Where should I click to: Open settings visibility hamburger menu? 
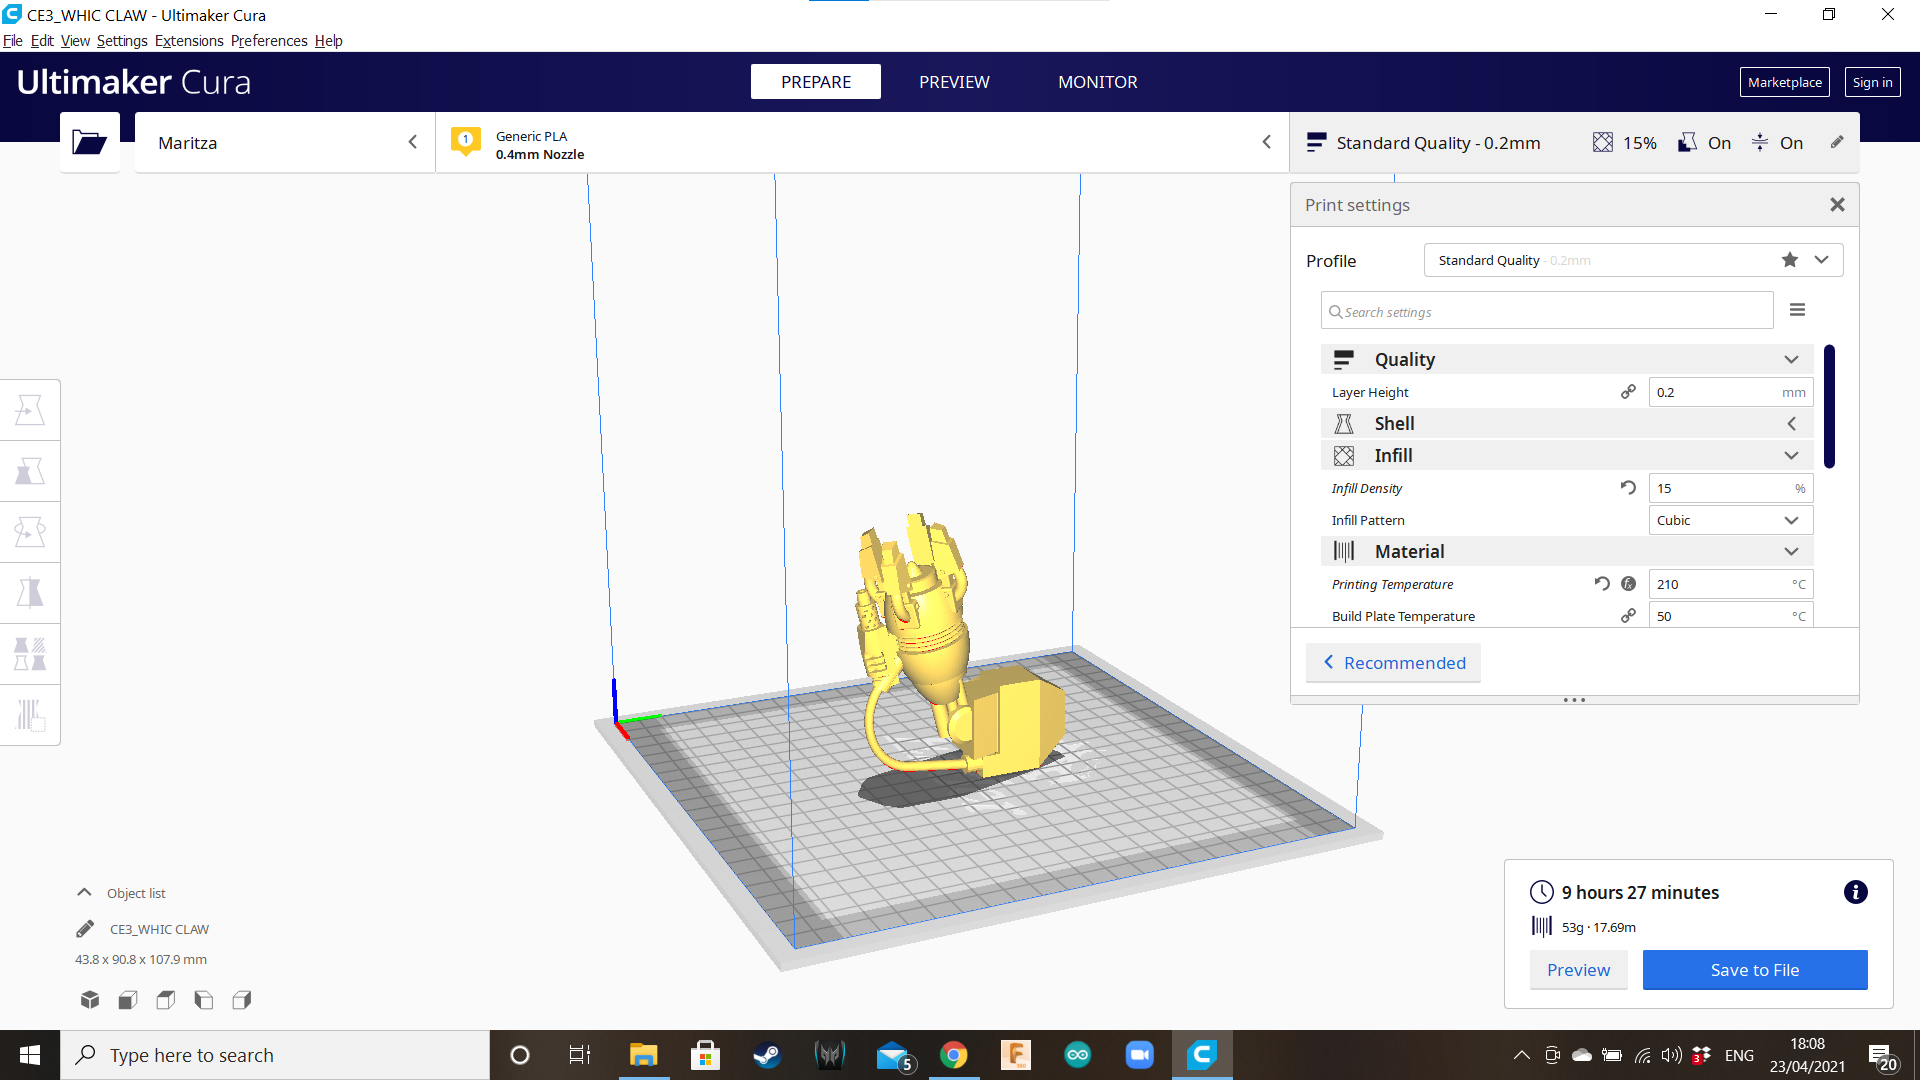tap(1797, 310)
